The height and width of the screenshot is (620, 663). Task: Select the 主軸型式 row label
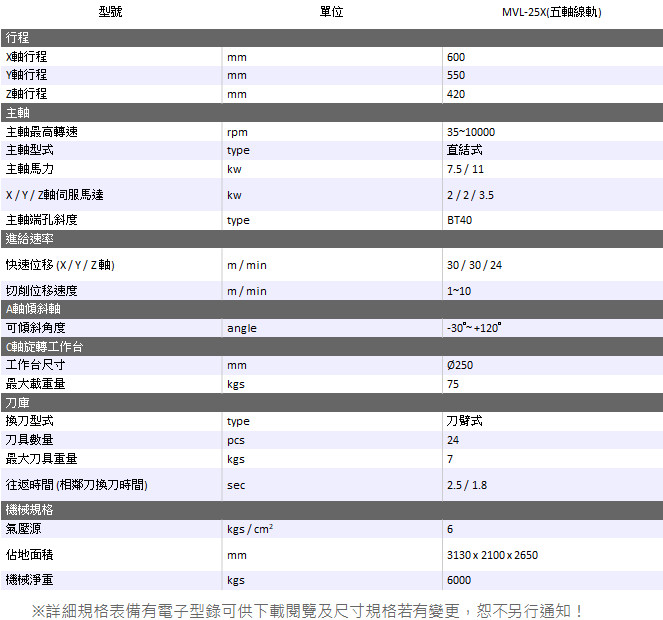pos(30,150)
